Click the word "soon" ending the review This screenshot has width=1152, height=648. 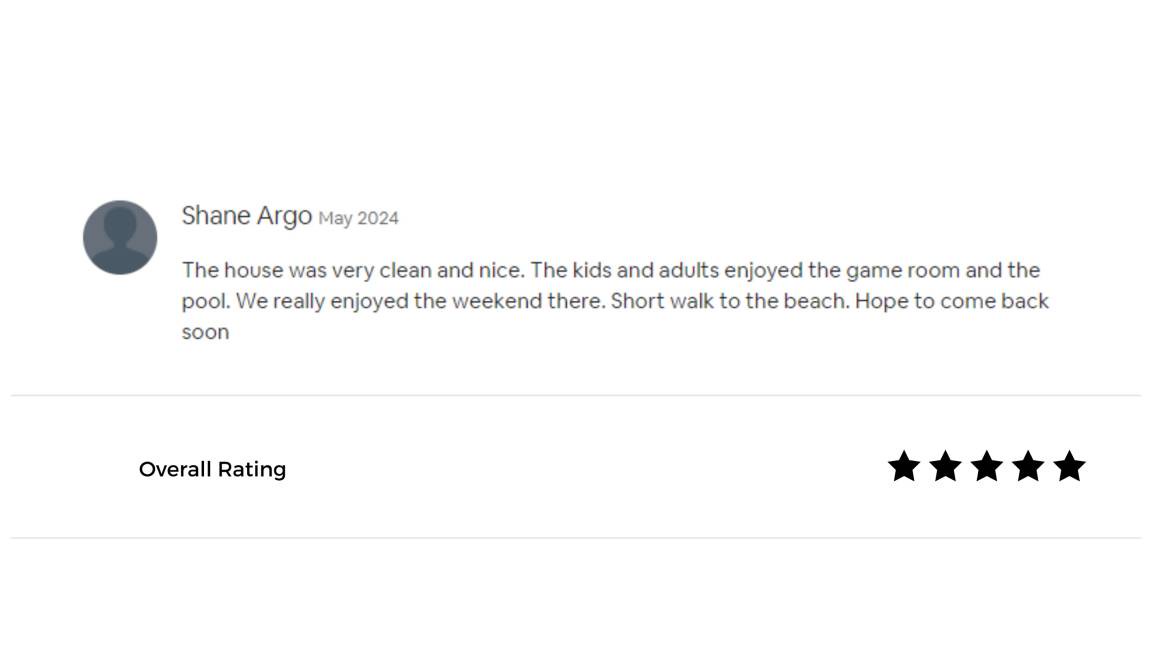click(x=205, y=332)
